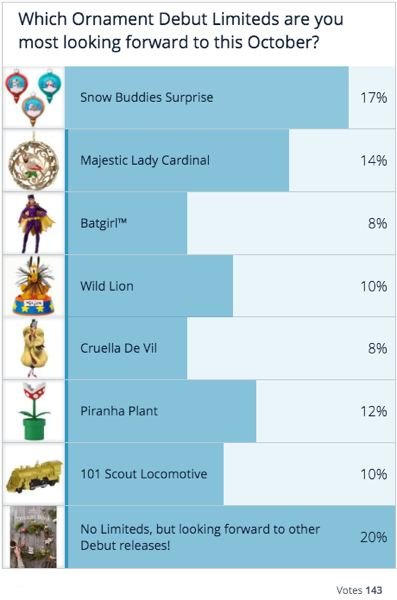The height and width of the screenshot is (600, 397).
Task: Click the poll question heading text
Action: pyautogui.click(x=181, y=31)
